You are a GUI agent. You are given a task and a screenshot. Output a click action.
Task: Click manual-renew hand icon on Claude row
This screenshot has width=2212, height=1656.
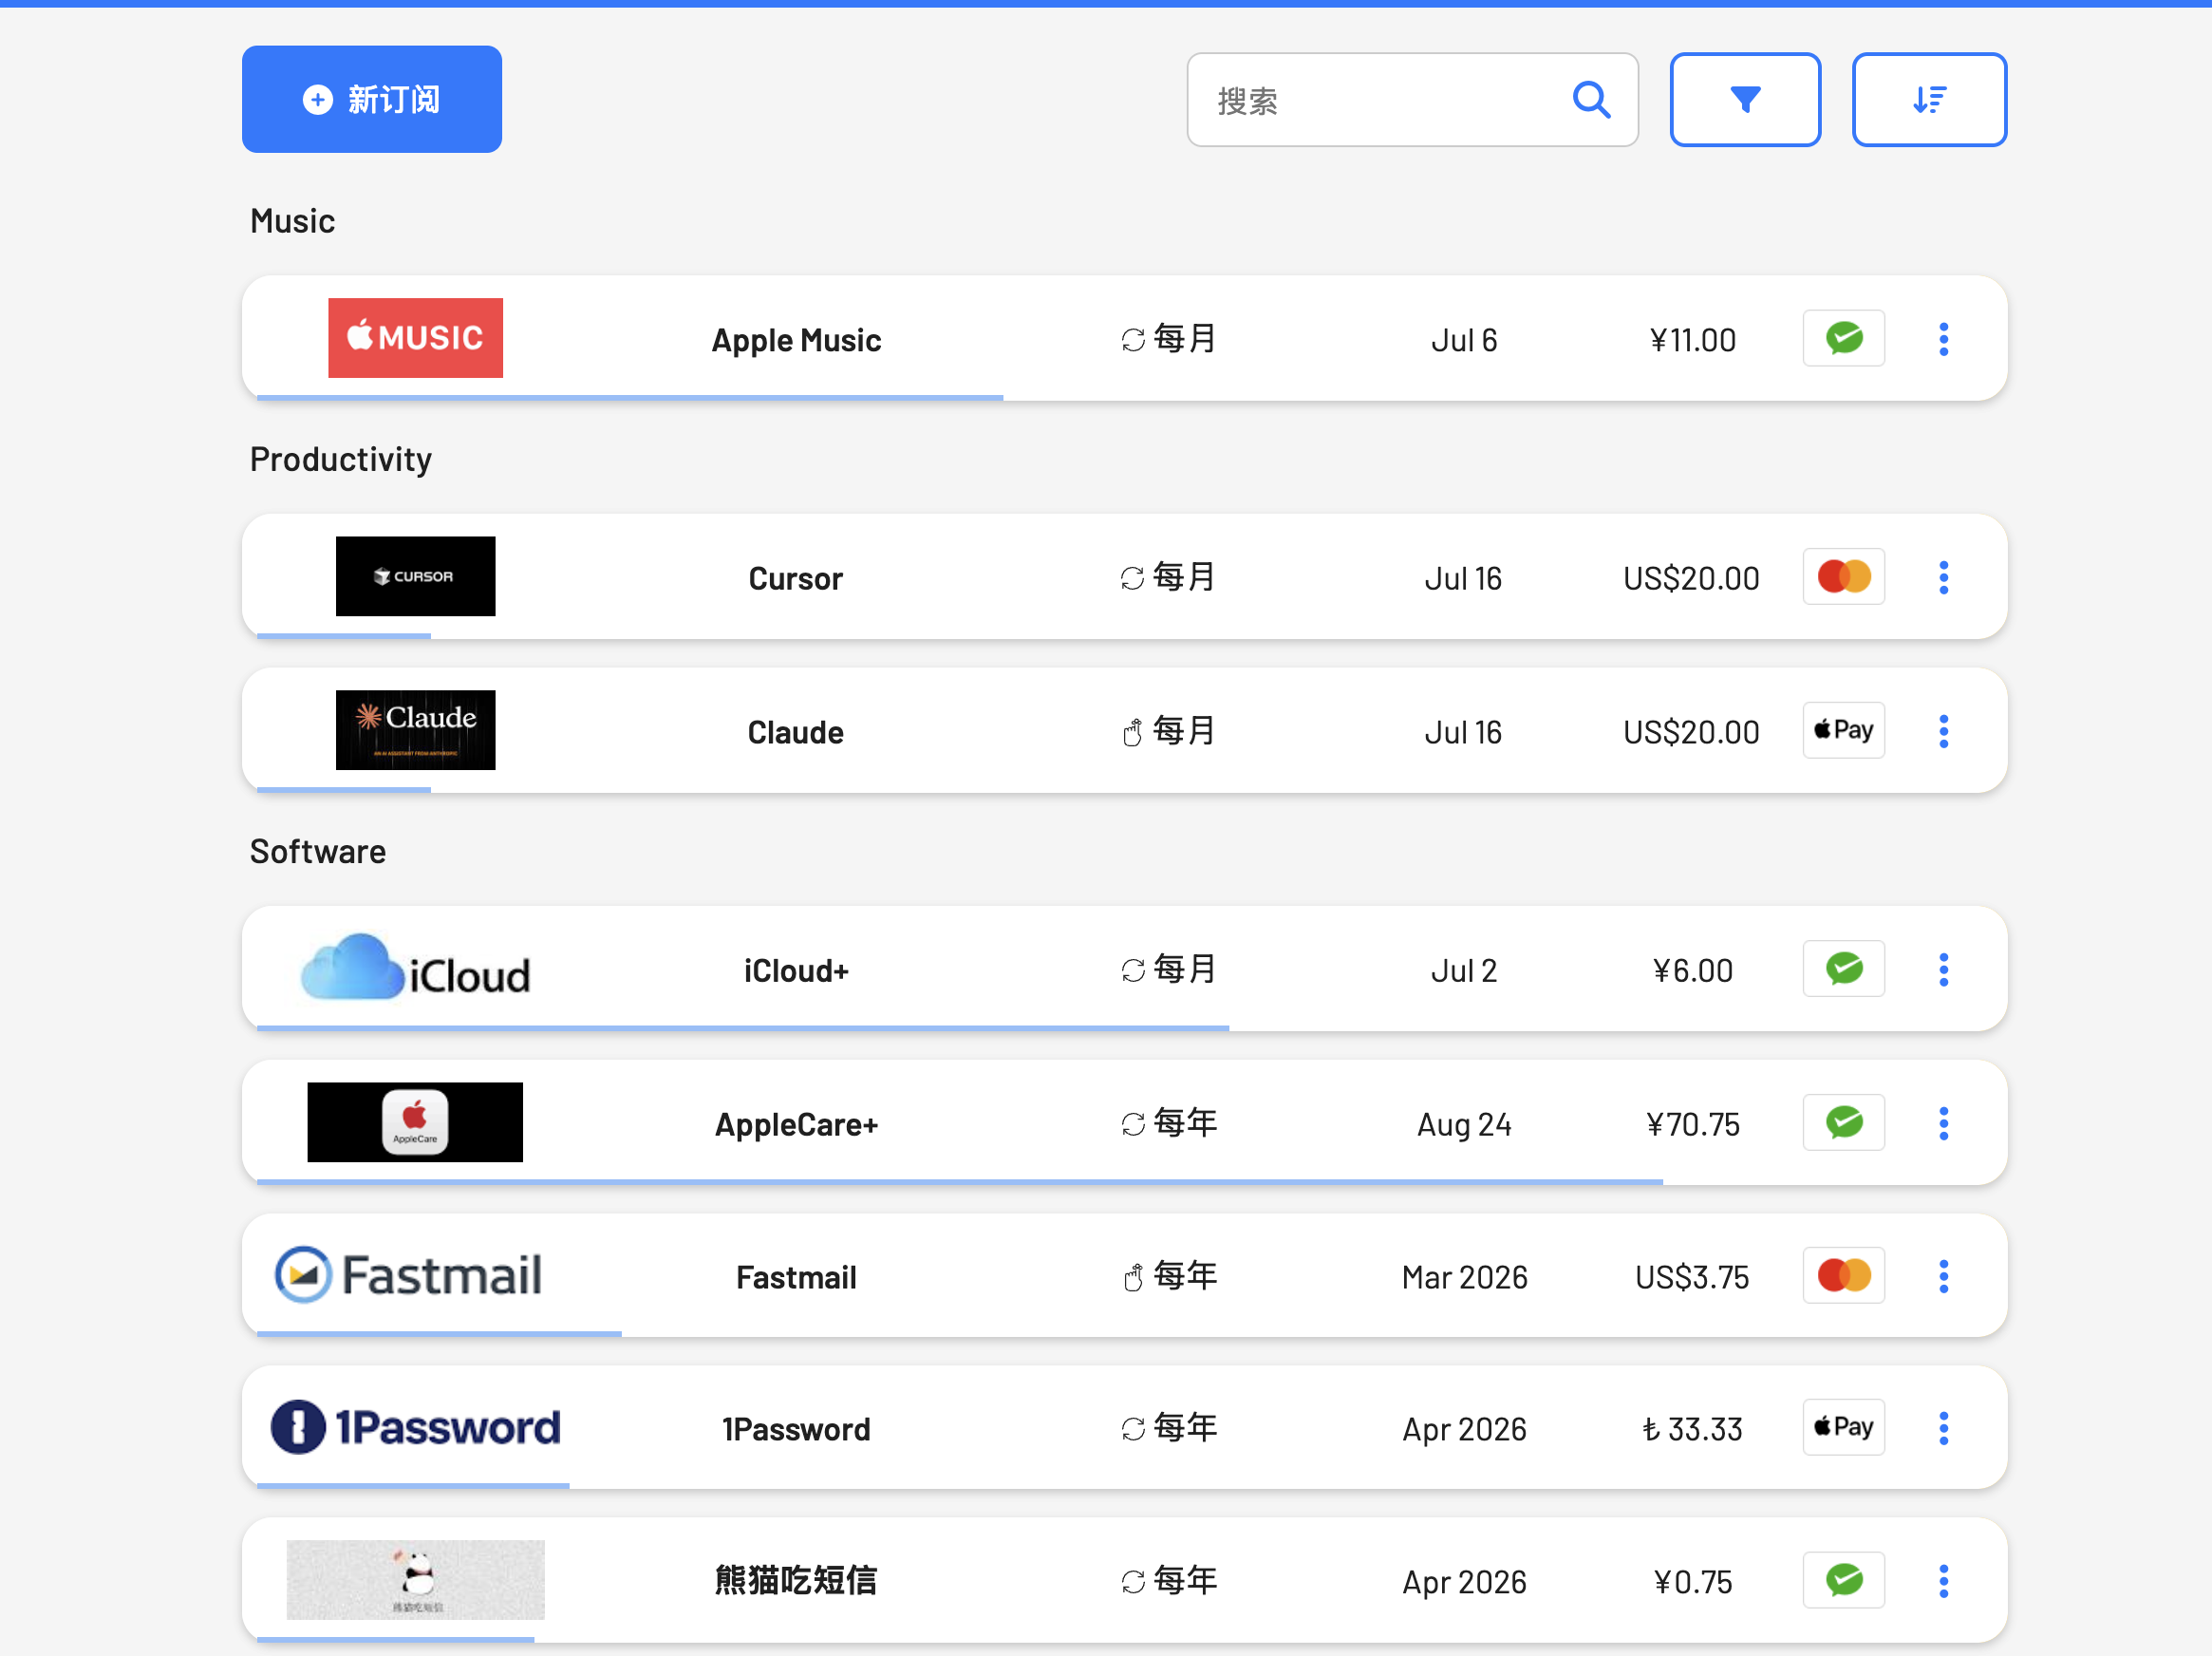(1132, 733)
